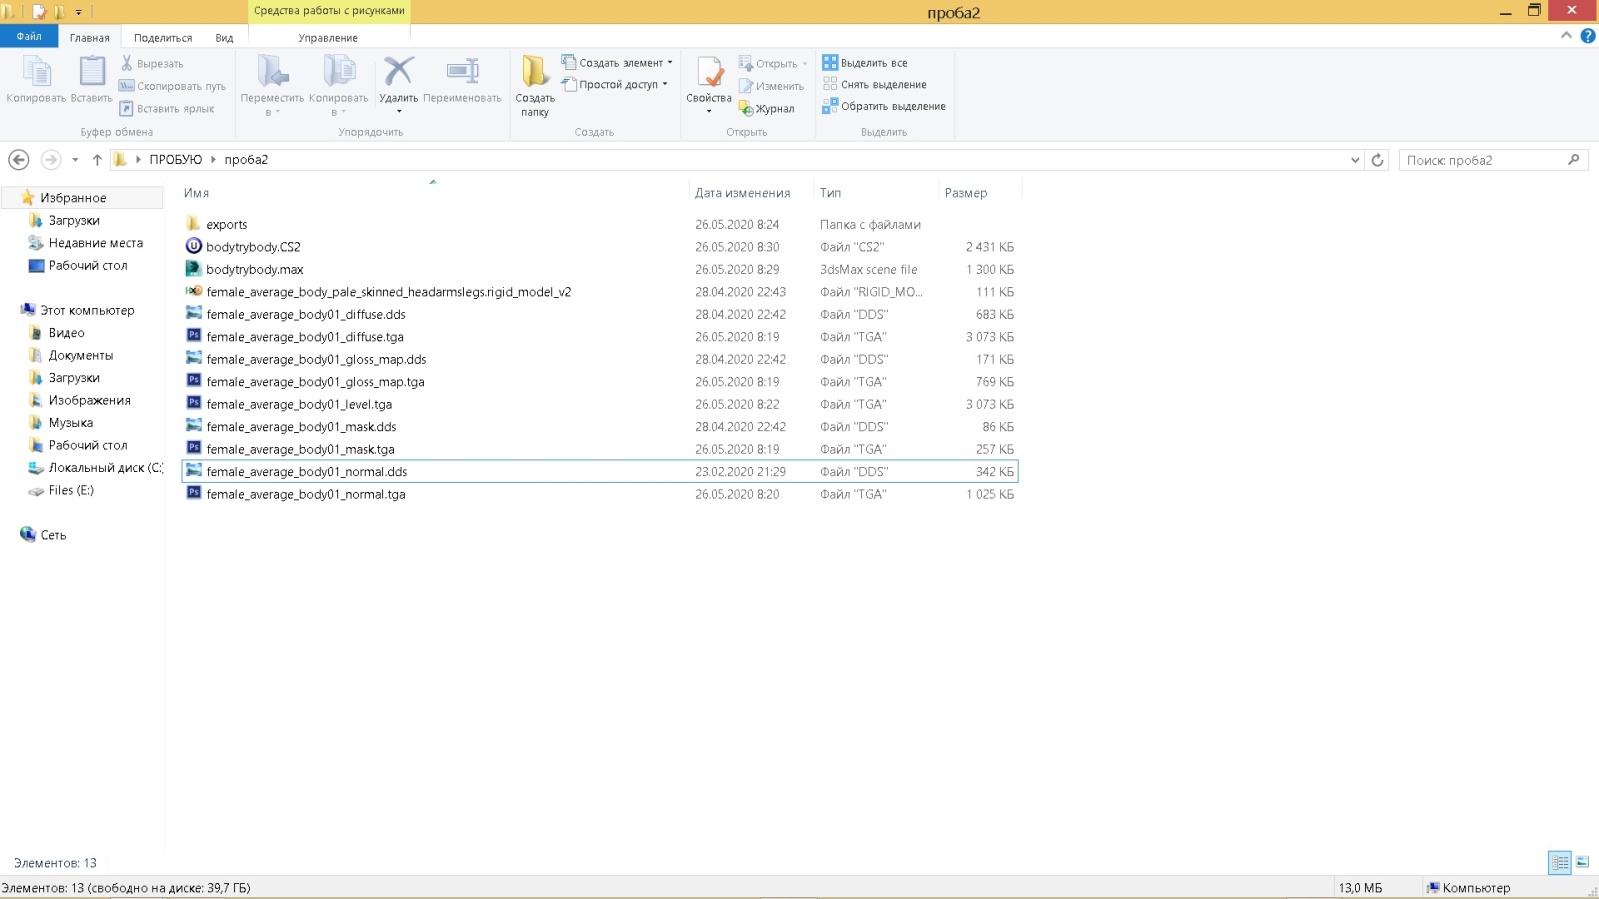Open the Простой доступ dropdown
The image size is (1599, 899).
point(615,84)
